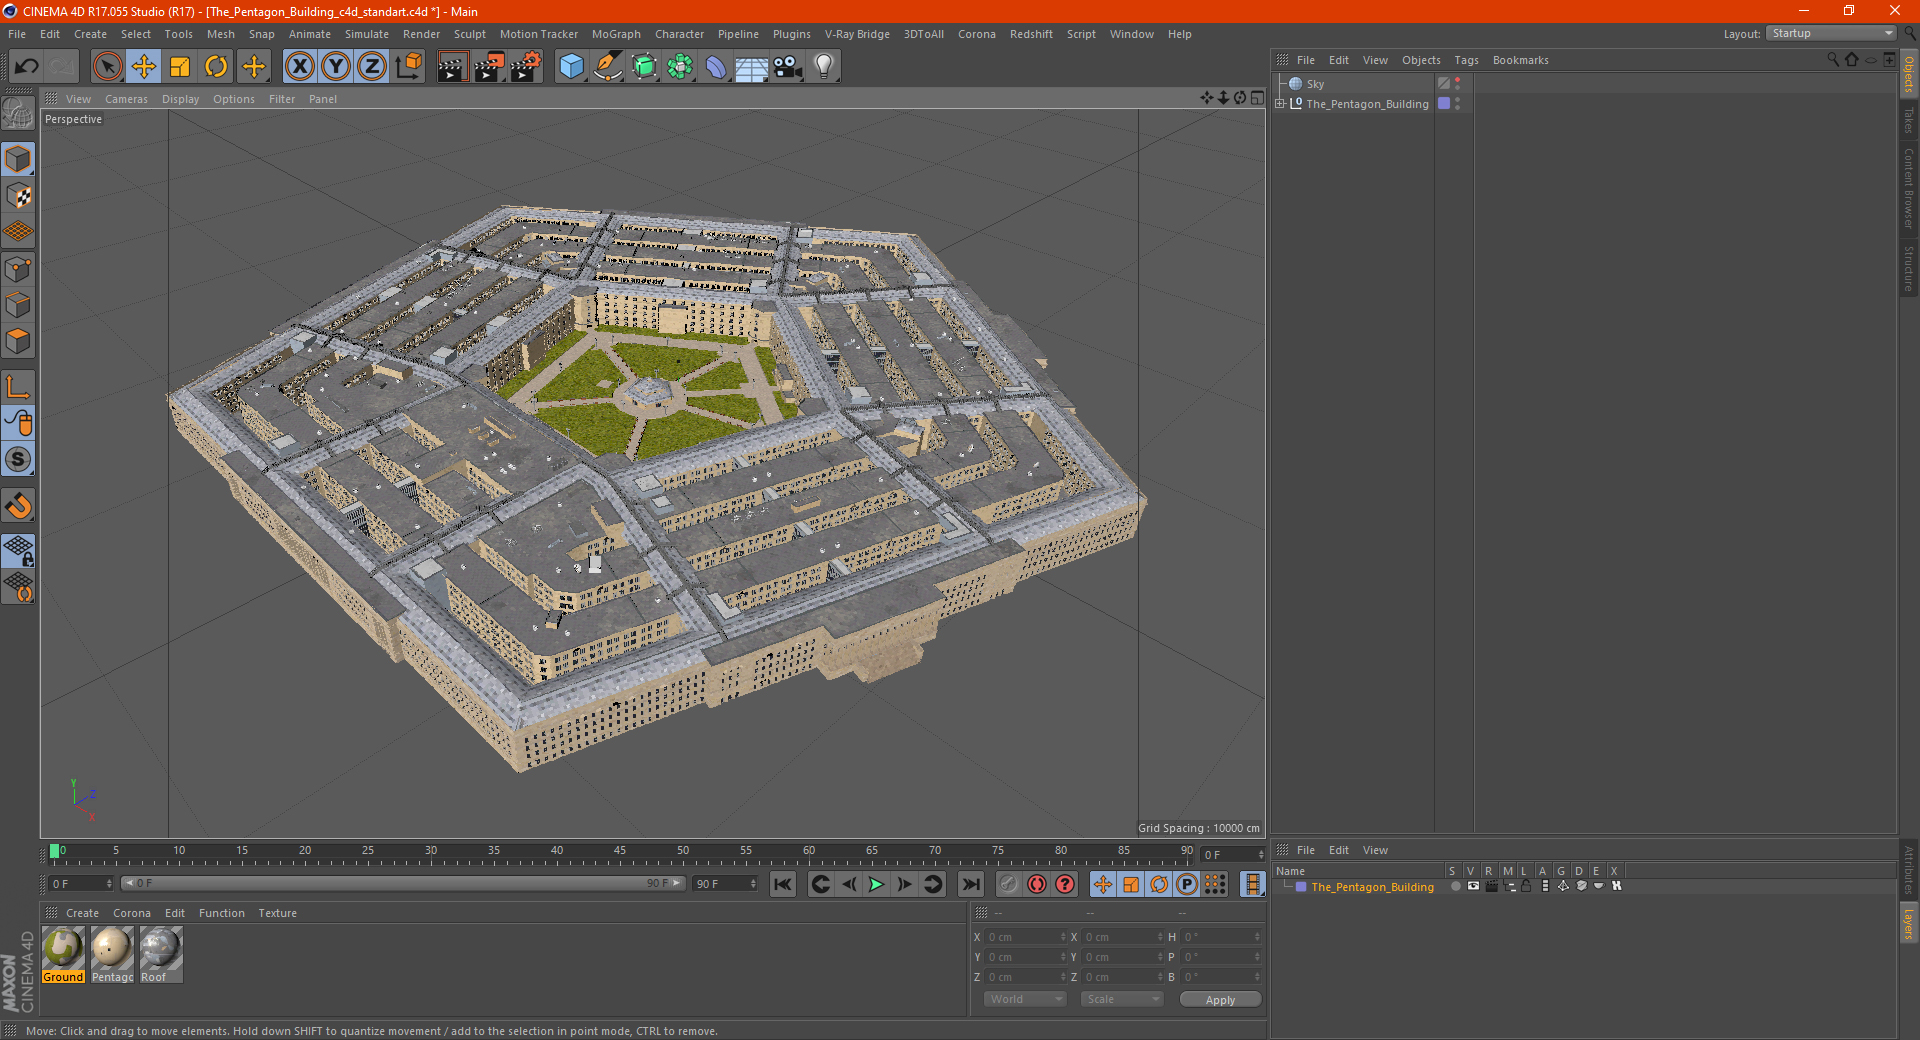Switch to the Takes side tab
1920x1040 pixels.
pyautogui.click(x=1908, y=120)
